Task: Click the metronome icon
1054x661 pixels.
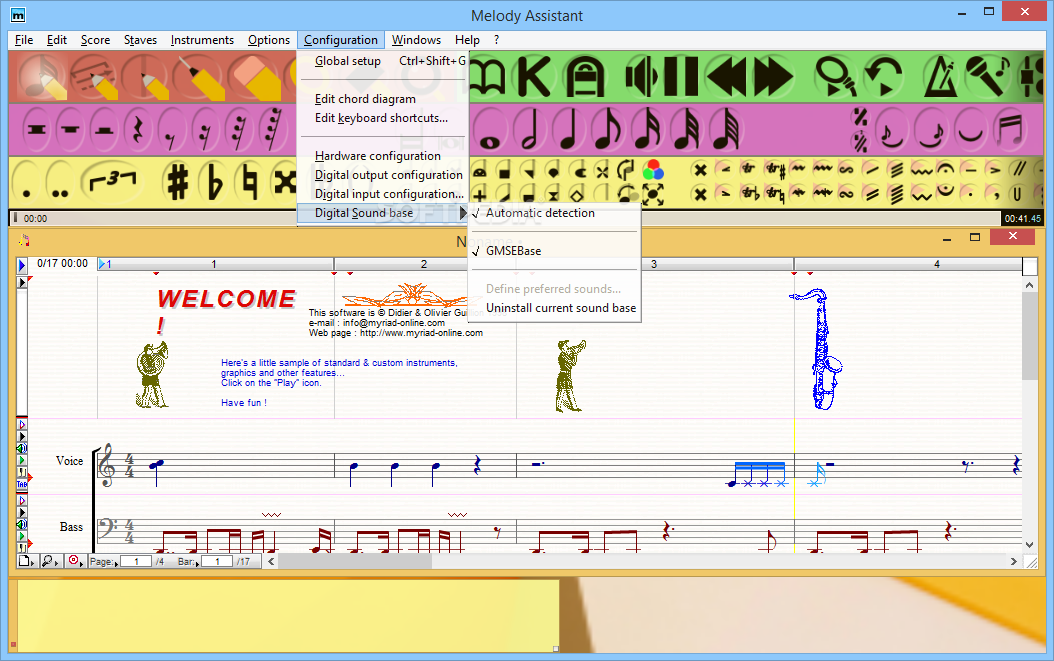Action: (x=940, y=77)
